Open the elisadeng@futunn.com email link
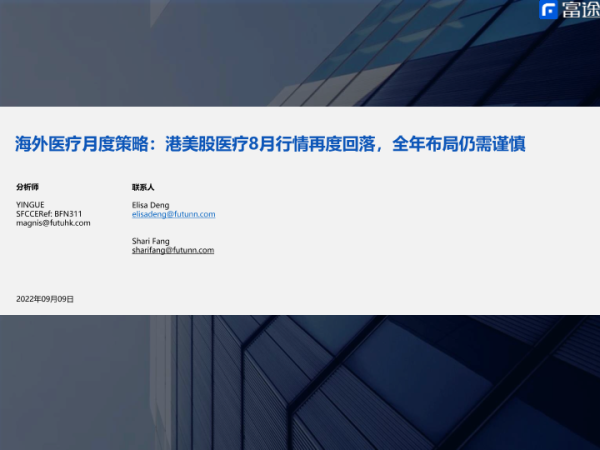600x450 pixels. point(173,214)
